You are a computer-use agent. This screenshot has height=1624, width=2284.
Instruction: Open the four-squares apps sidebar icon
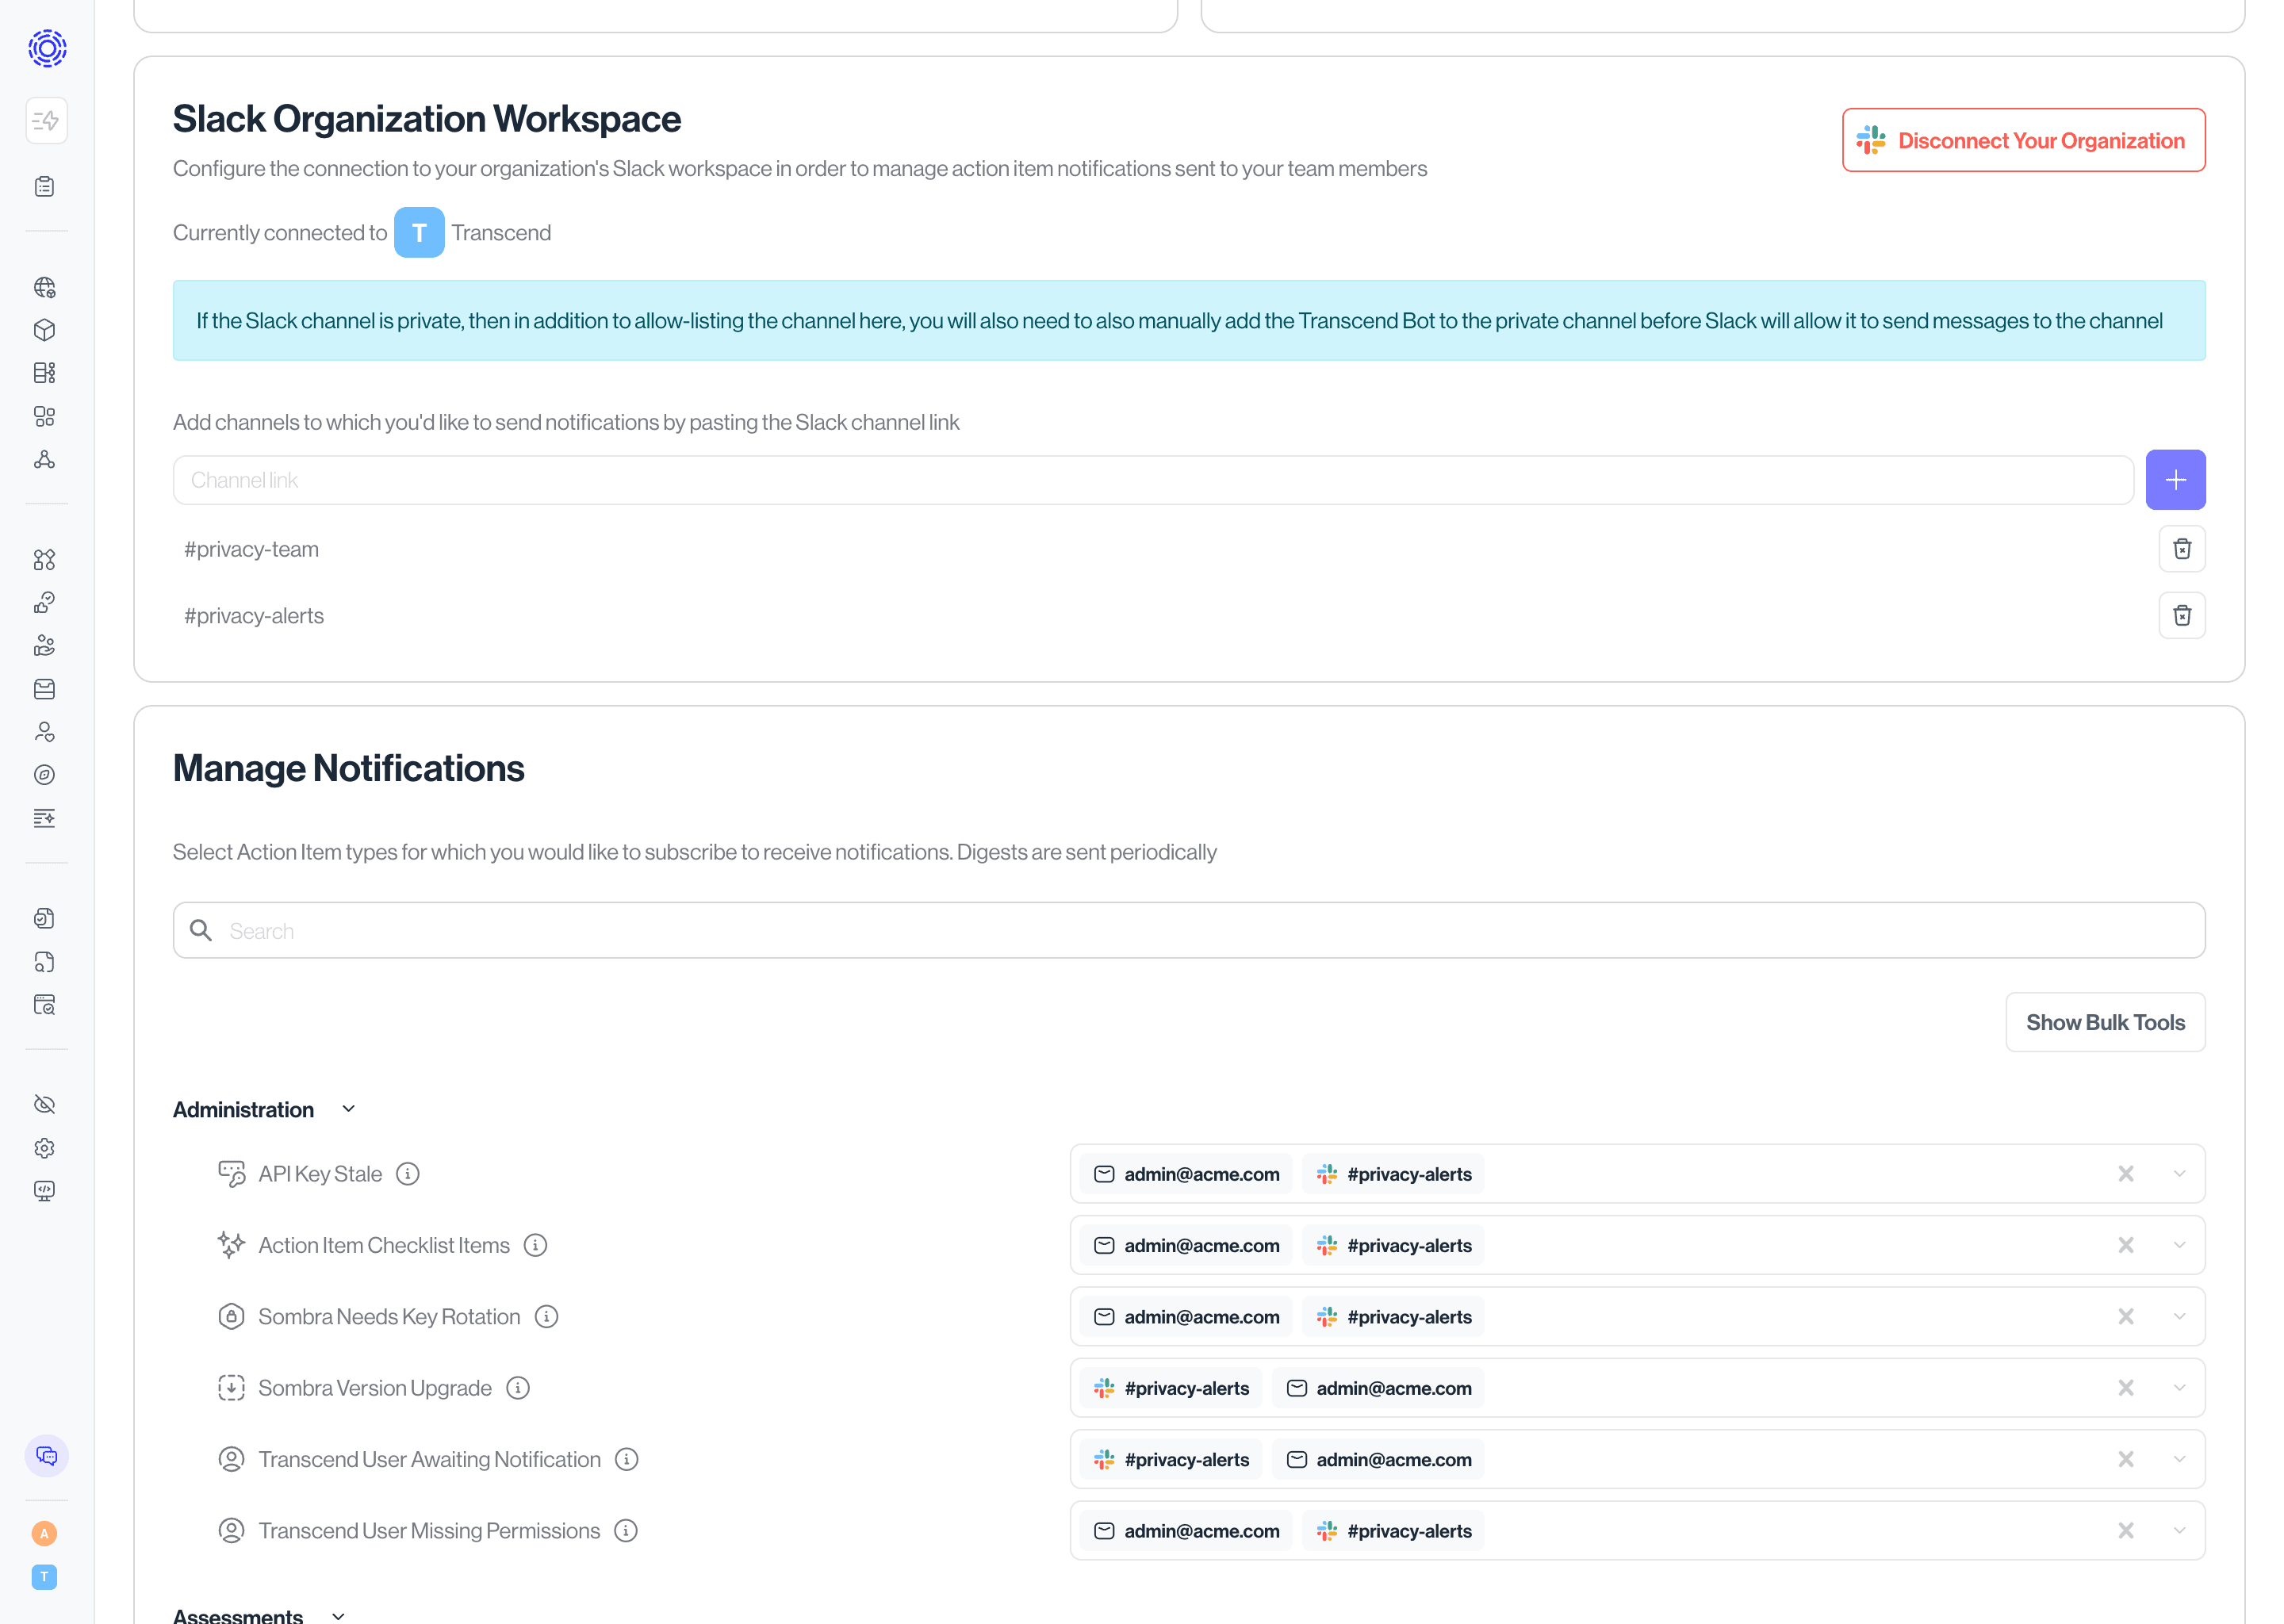point(45,416)
